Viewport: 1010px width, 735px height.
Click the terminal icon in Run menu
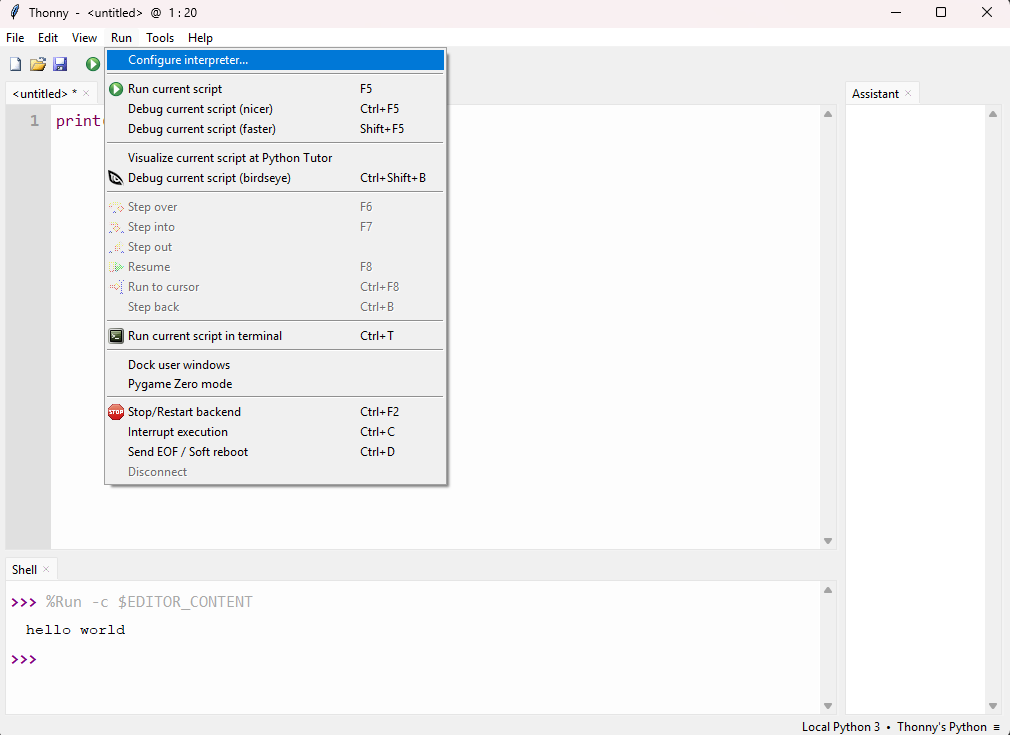pos(116,336)
